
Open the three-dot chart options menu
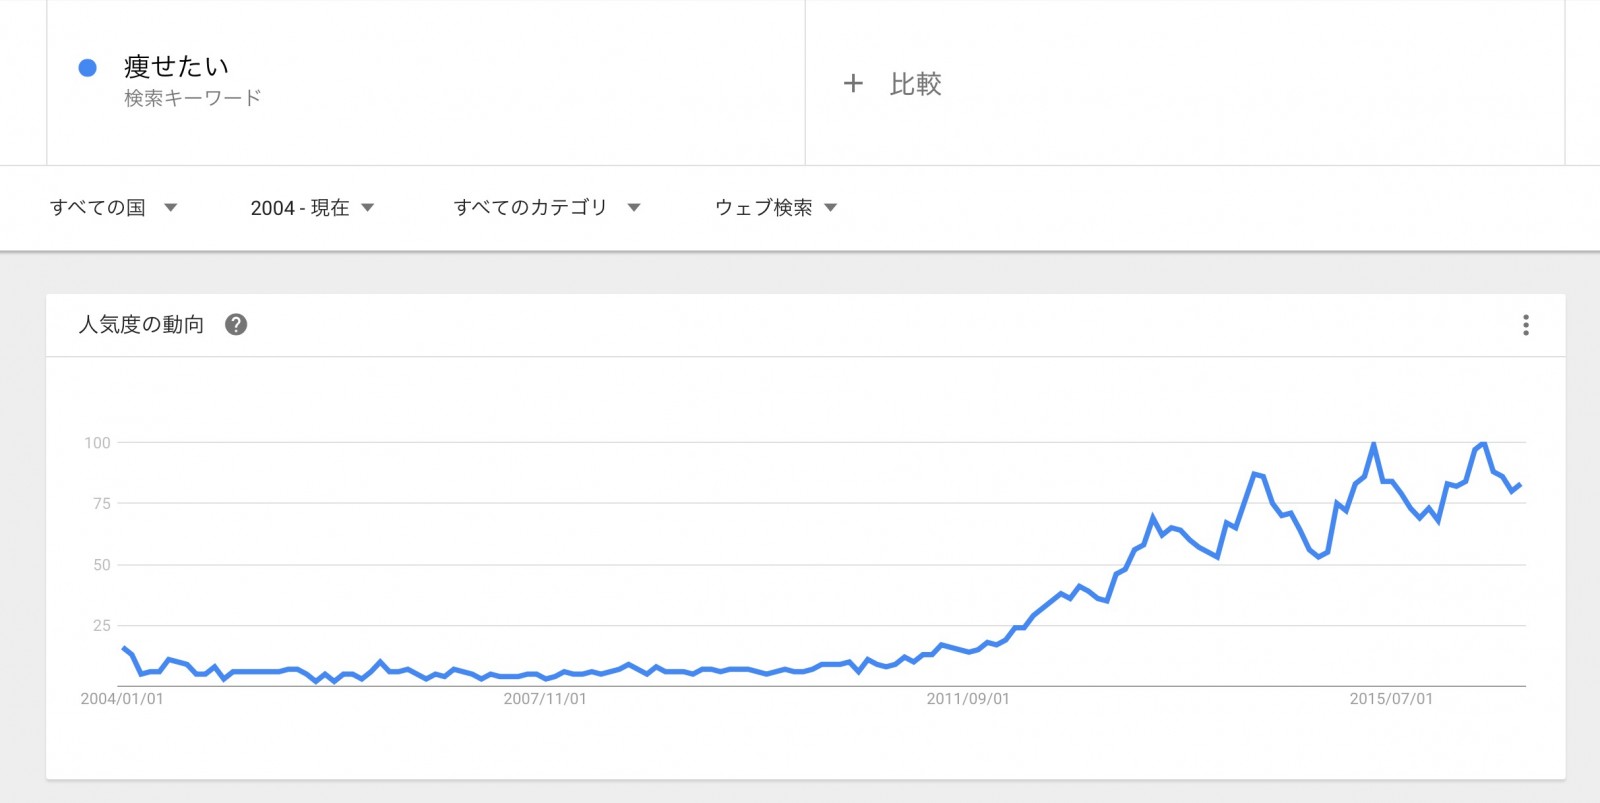pyautogui.click(x=1525, y=325)
